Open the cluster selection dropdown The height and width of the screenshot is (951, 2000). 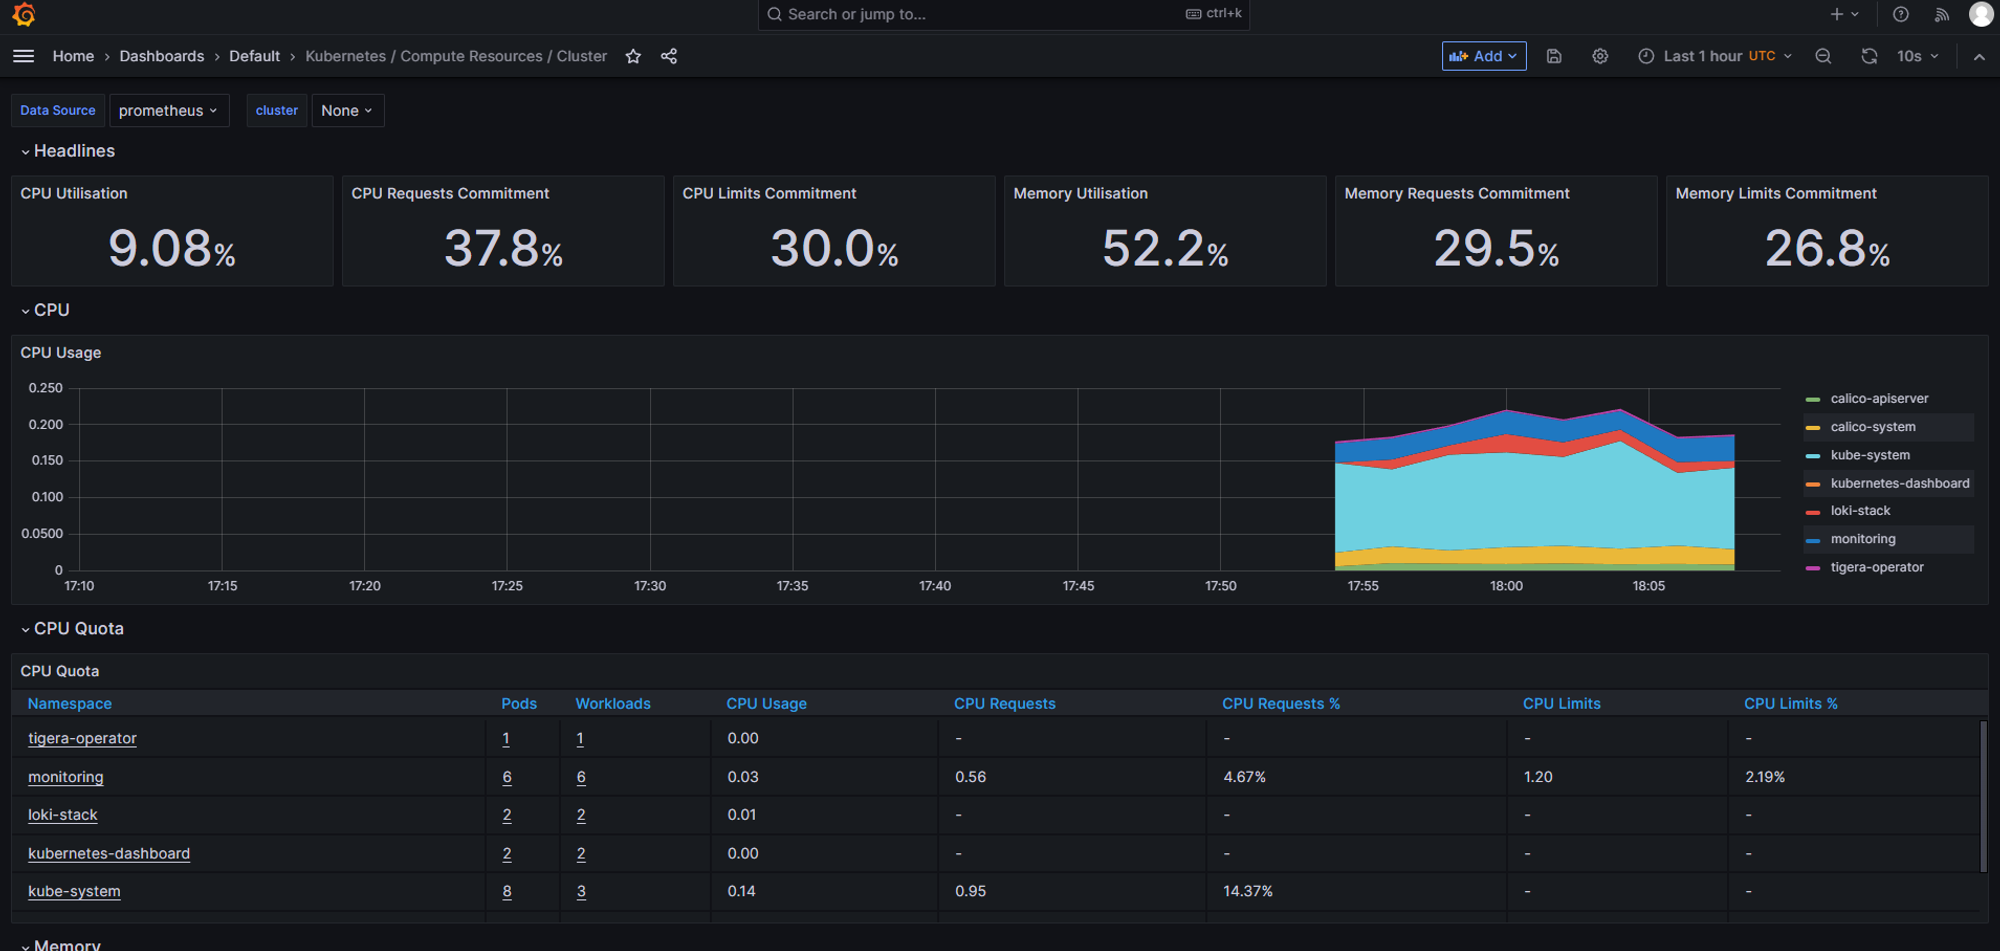(x=347, y=110)
